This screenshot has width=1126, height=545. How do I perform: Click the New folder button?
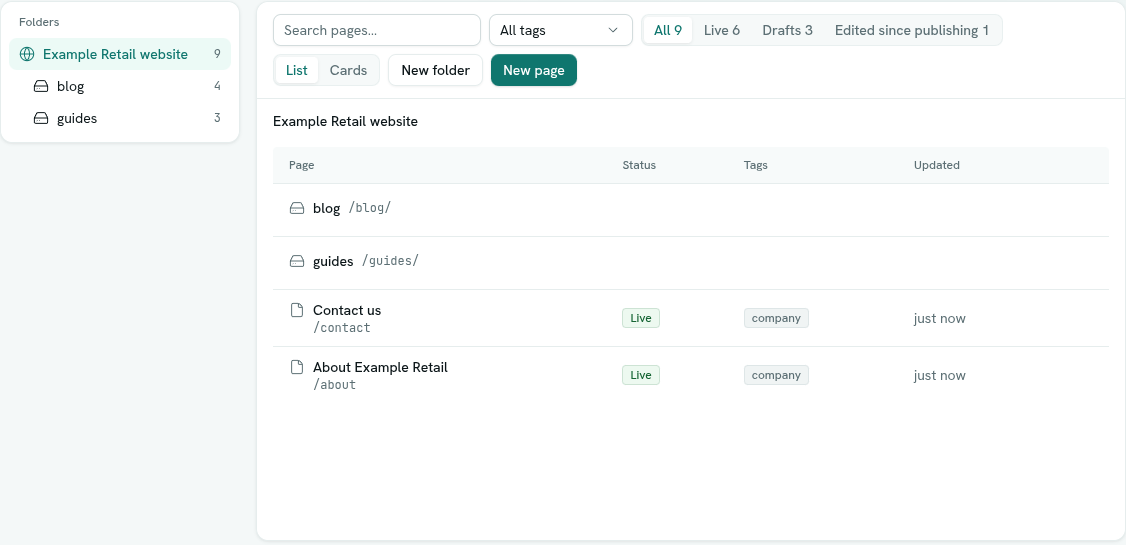pos(435,70)
